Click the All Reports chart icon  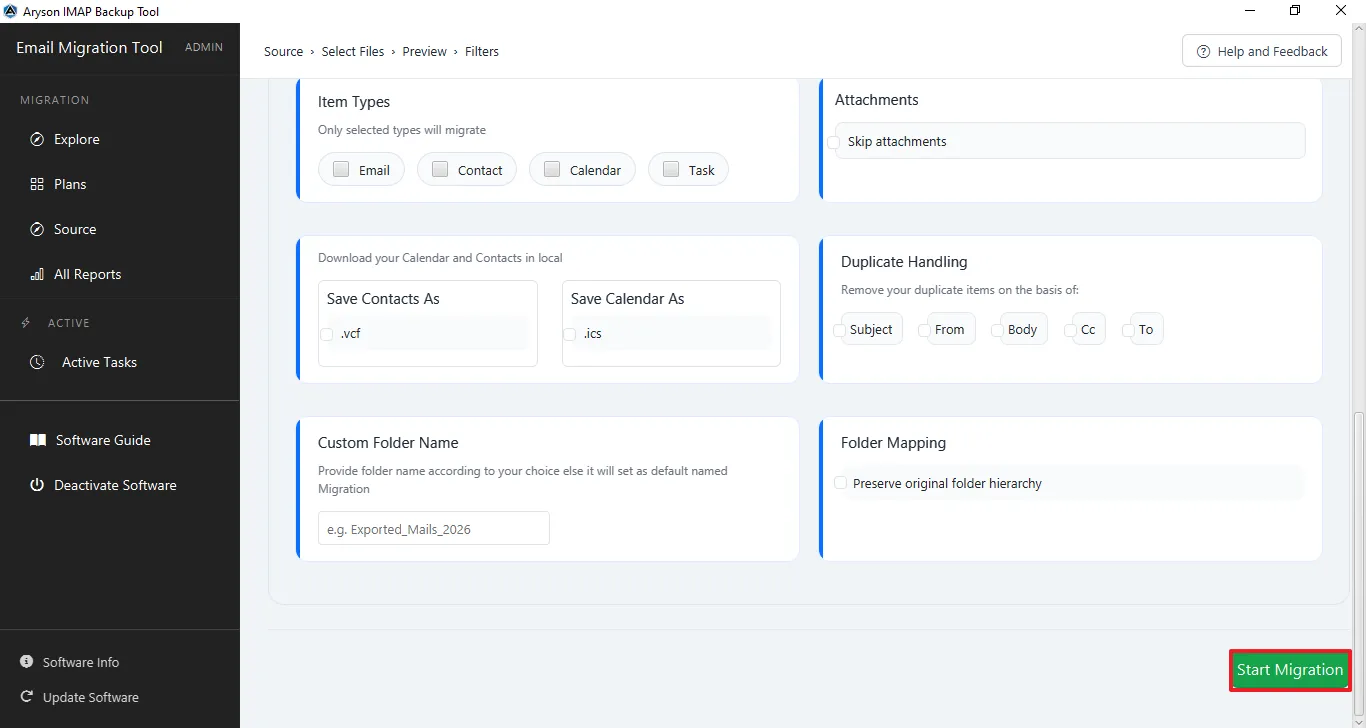tap(37, 274)
